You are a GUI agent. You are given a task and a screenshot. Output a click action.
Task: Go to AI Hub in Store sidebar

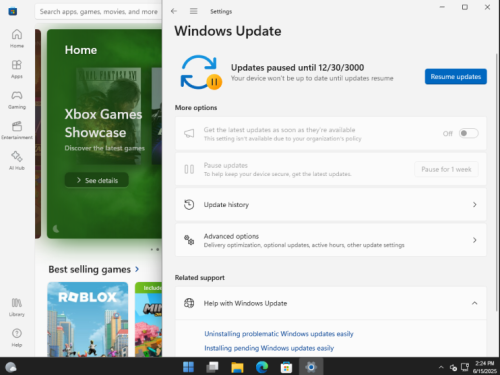click(x=17, y=161)
